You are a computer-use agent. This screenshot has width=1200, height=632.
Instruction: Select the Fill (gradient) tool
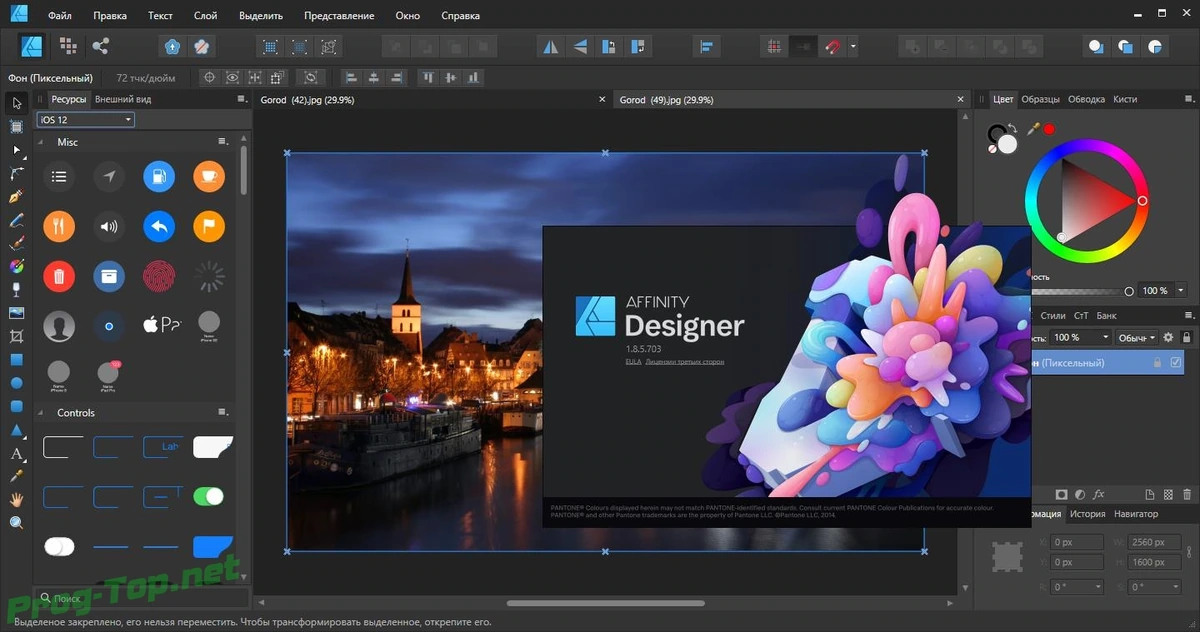(17, 266)
